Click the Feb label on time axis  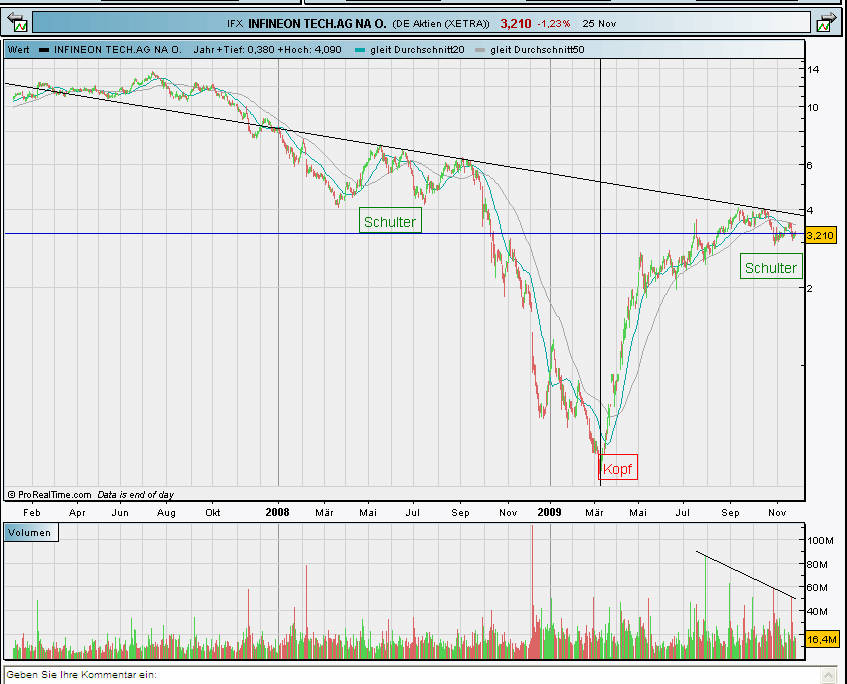point(32,513)
